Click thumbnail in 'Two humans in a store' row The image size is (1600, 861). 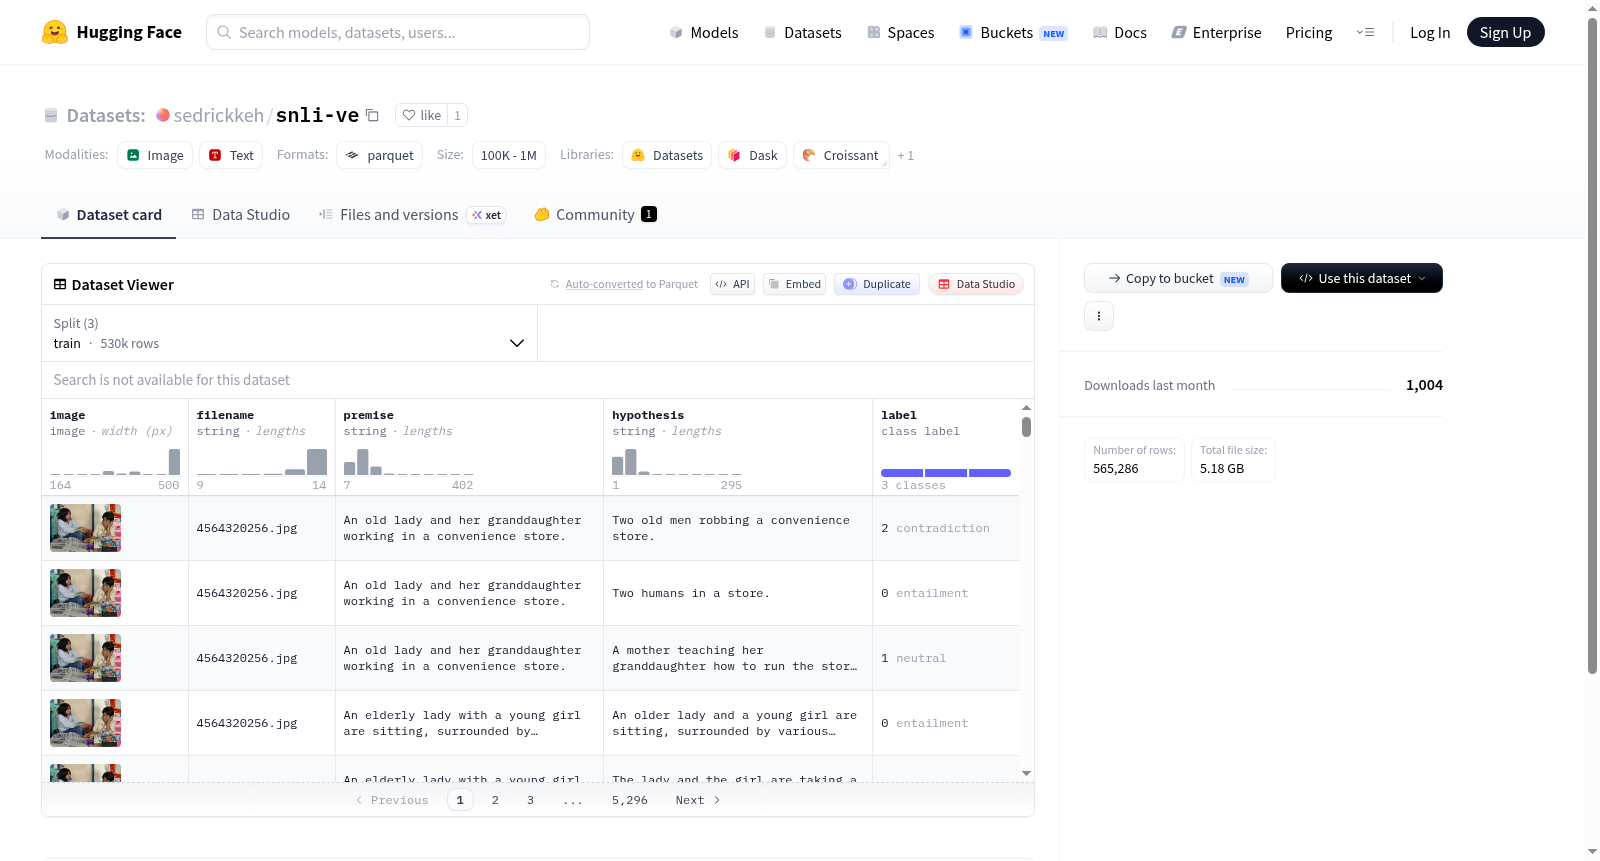(85, 593)
